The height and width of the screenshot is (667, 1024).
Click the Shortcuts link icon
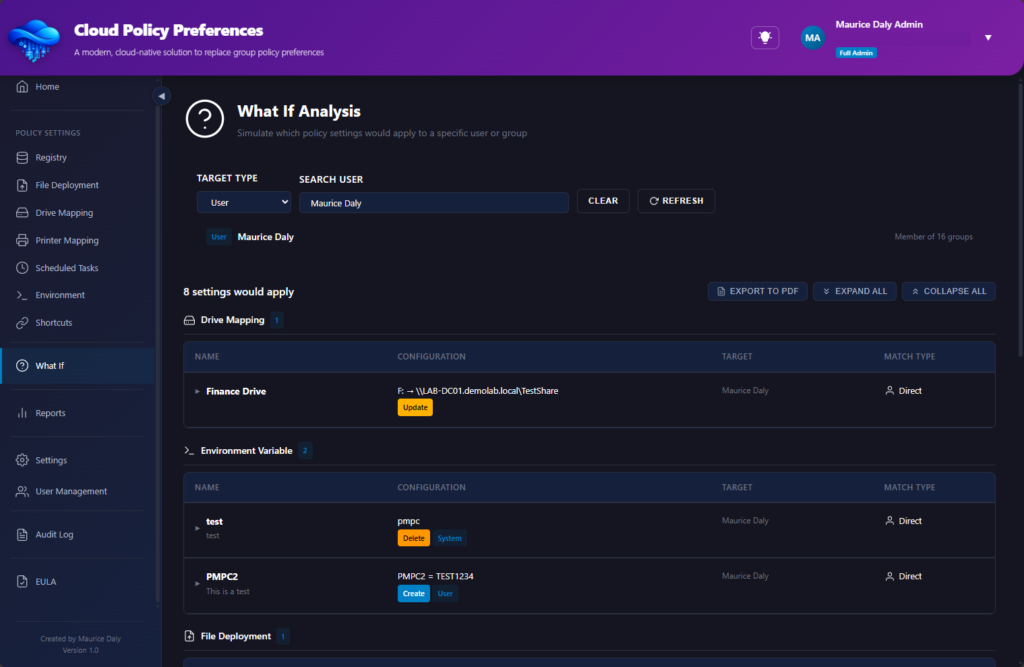[22, 323]
